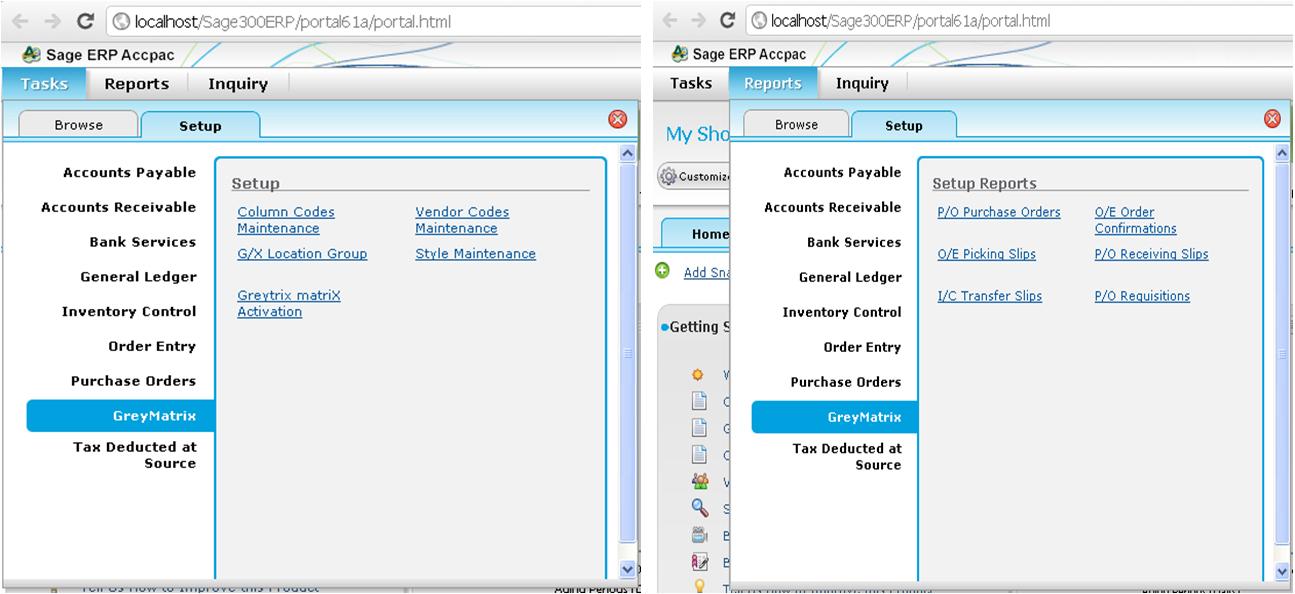Click scroll-up arrow in left panel scrollbar
Screen dimensions: 1295x594
point(628,153)
